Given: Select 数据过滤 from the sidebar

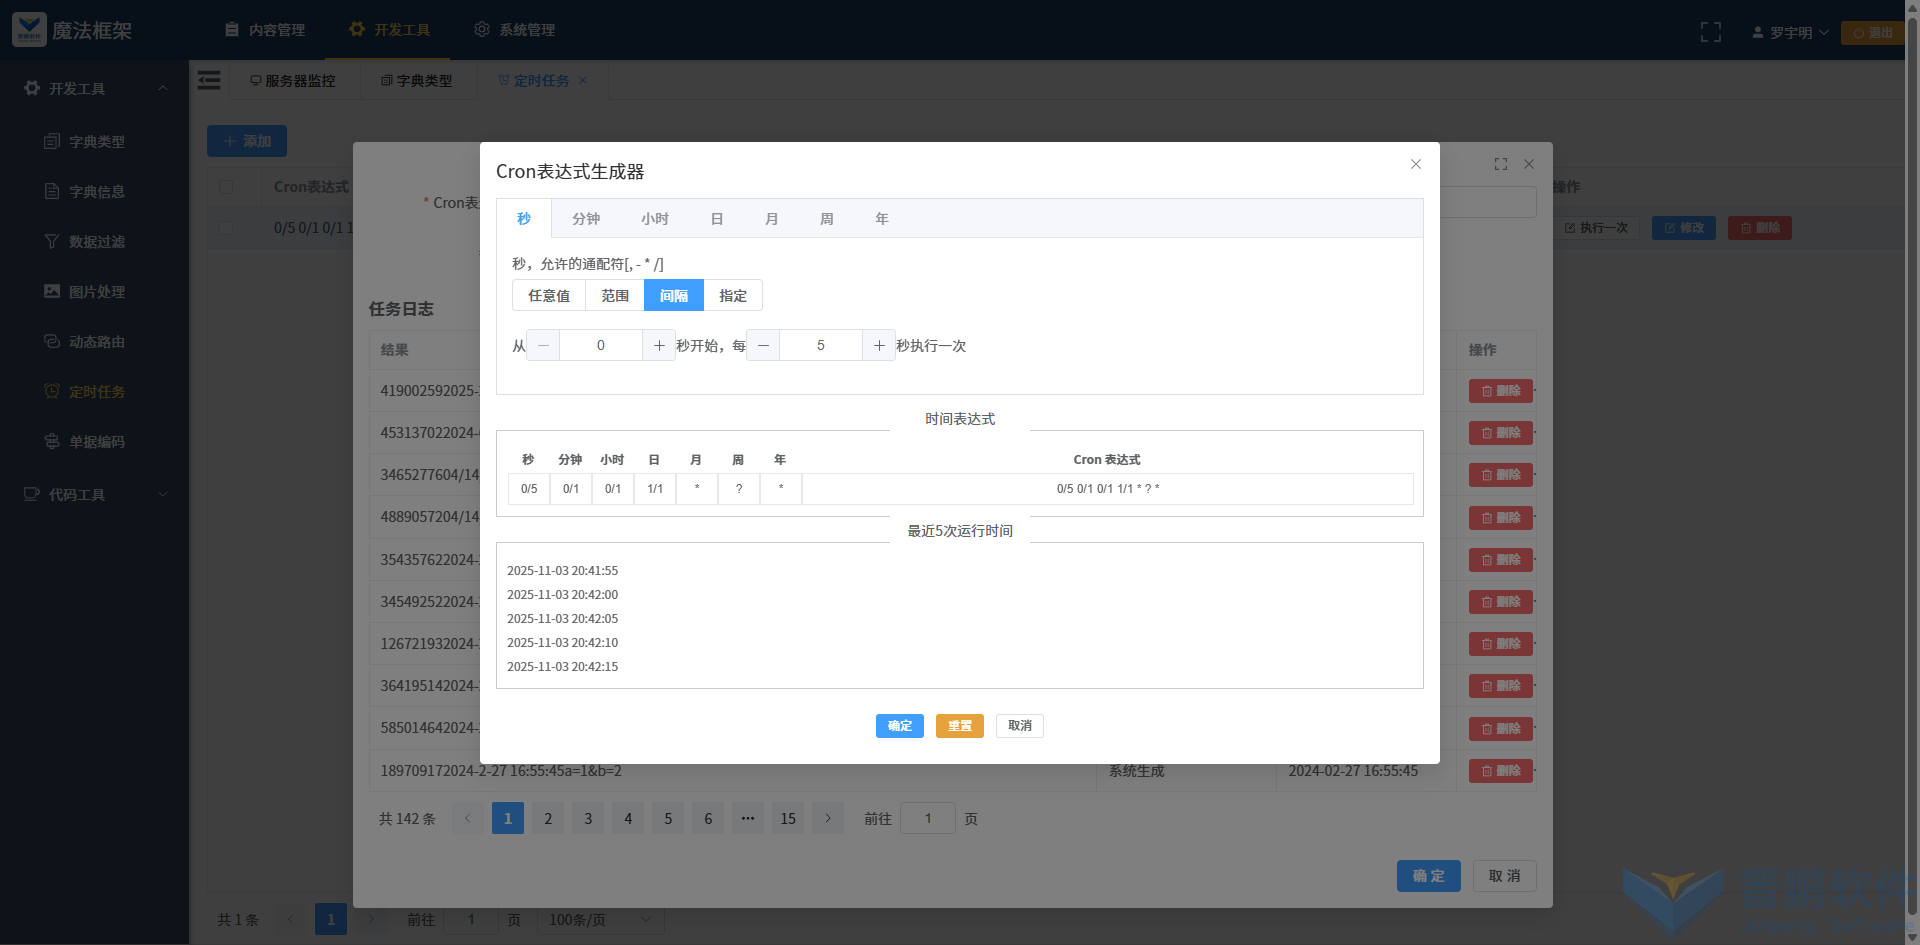Looking at the screenshot, I should click(x=98, y=241).
